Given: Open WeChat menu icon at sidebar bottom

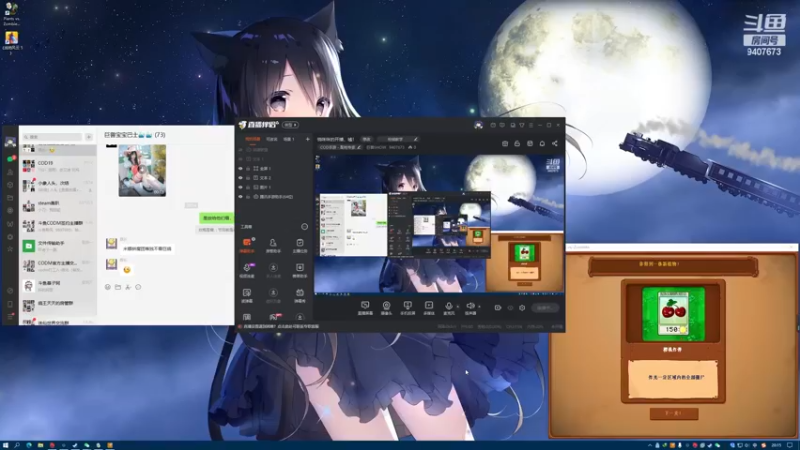Looking at the screenshot, I should [10, 317].
